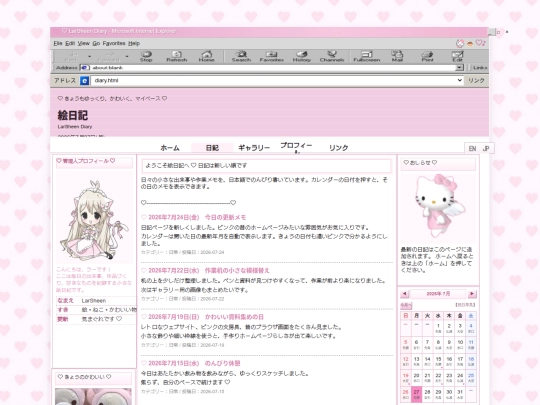Screen dimensions: 540x405
Task: Open the History toolbar icon
Action: click(x=302, y=56)
